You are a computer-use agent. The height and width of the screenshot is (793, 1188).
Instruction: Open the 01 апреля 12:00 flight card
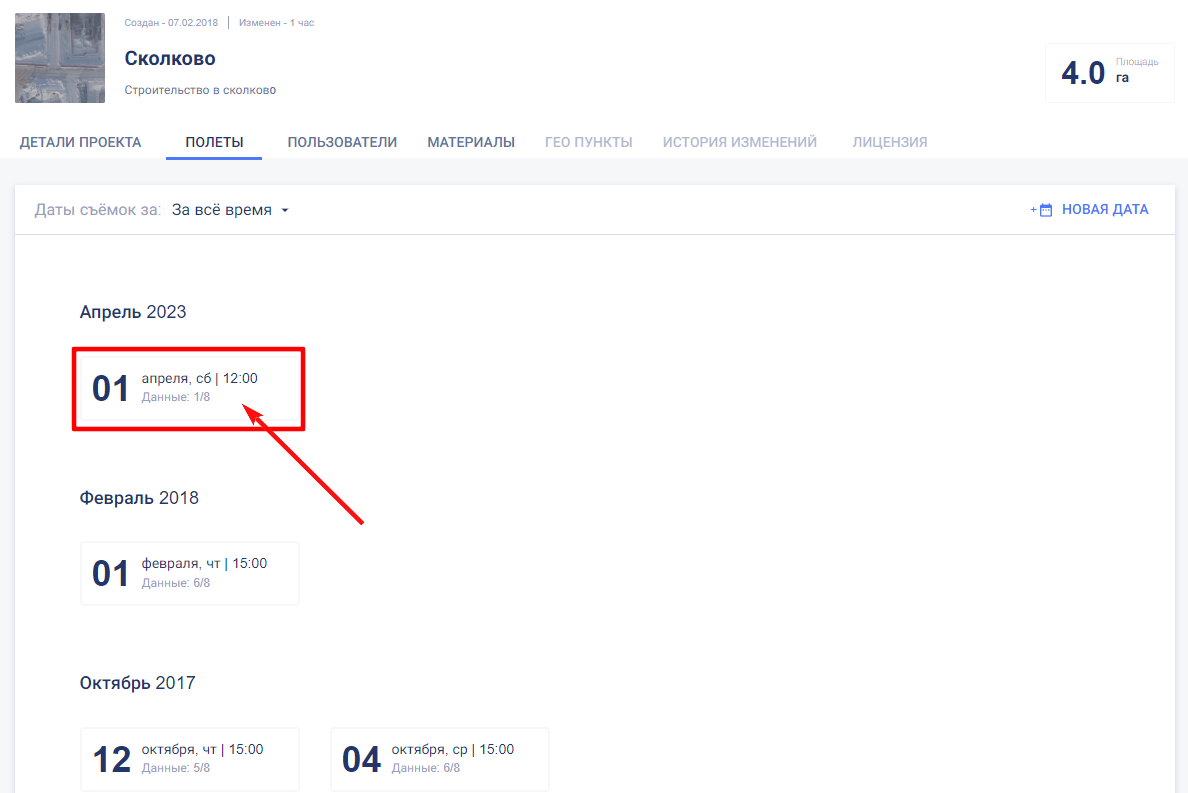click(x=189, y=388)
